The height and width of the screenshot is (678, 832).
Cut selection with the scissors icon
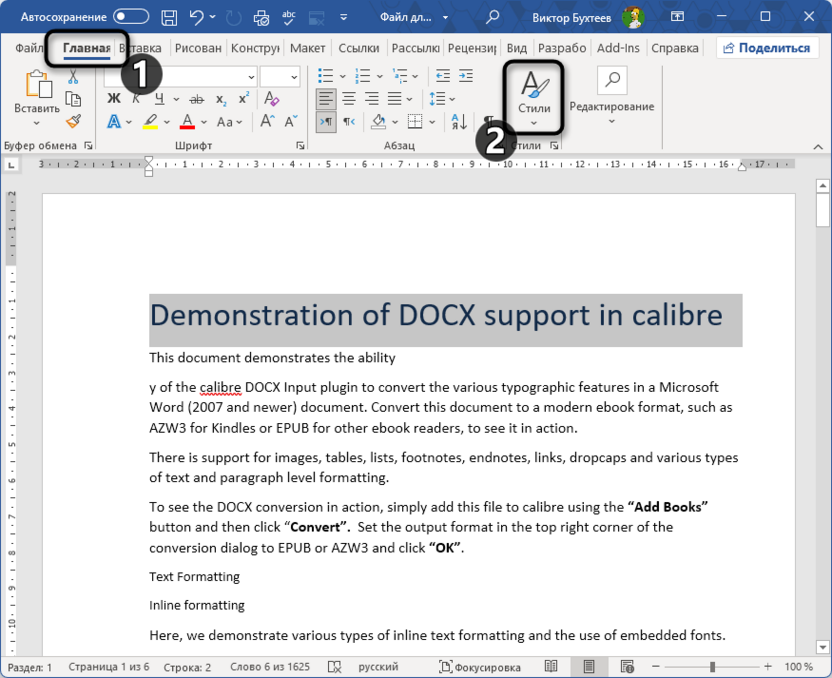point(73,77)
